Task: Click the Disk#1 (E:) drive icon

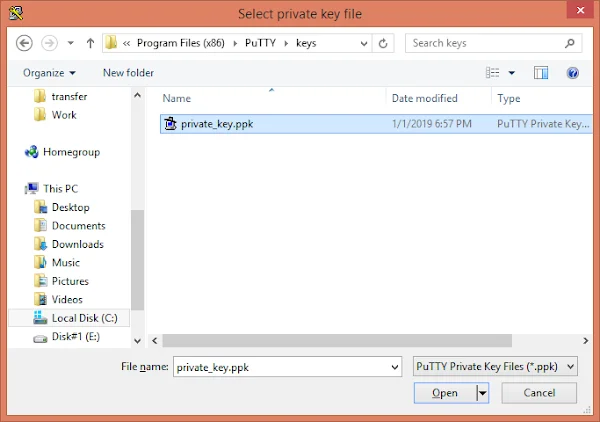Action: click(x=40, y=339)
